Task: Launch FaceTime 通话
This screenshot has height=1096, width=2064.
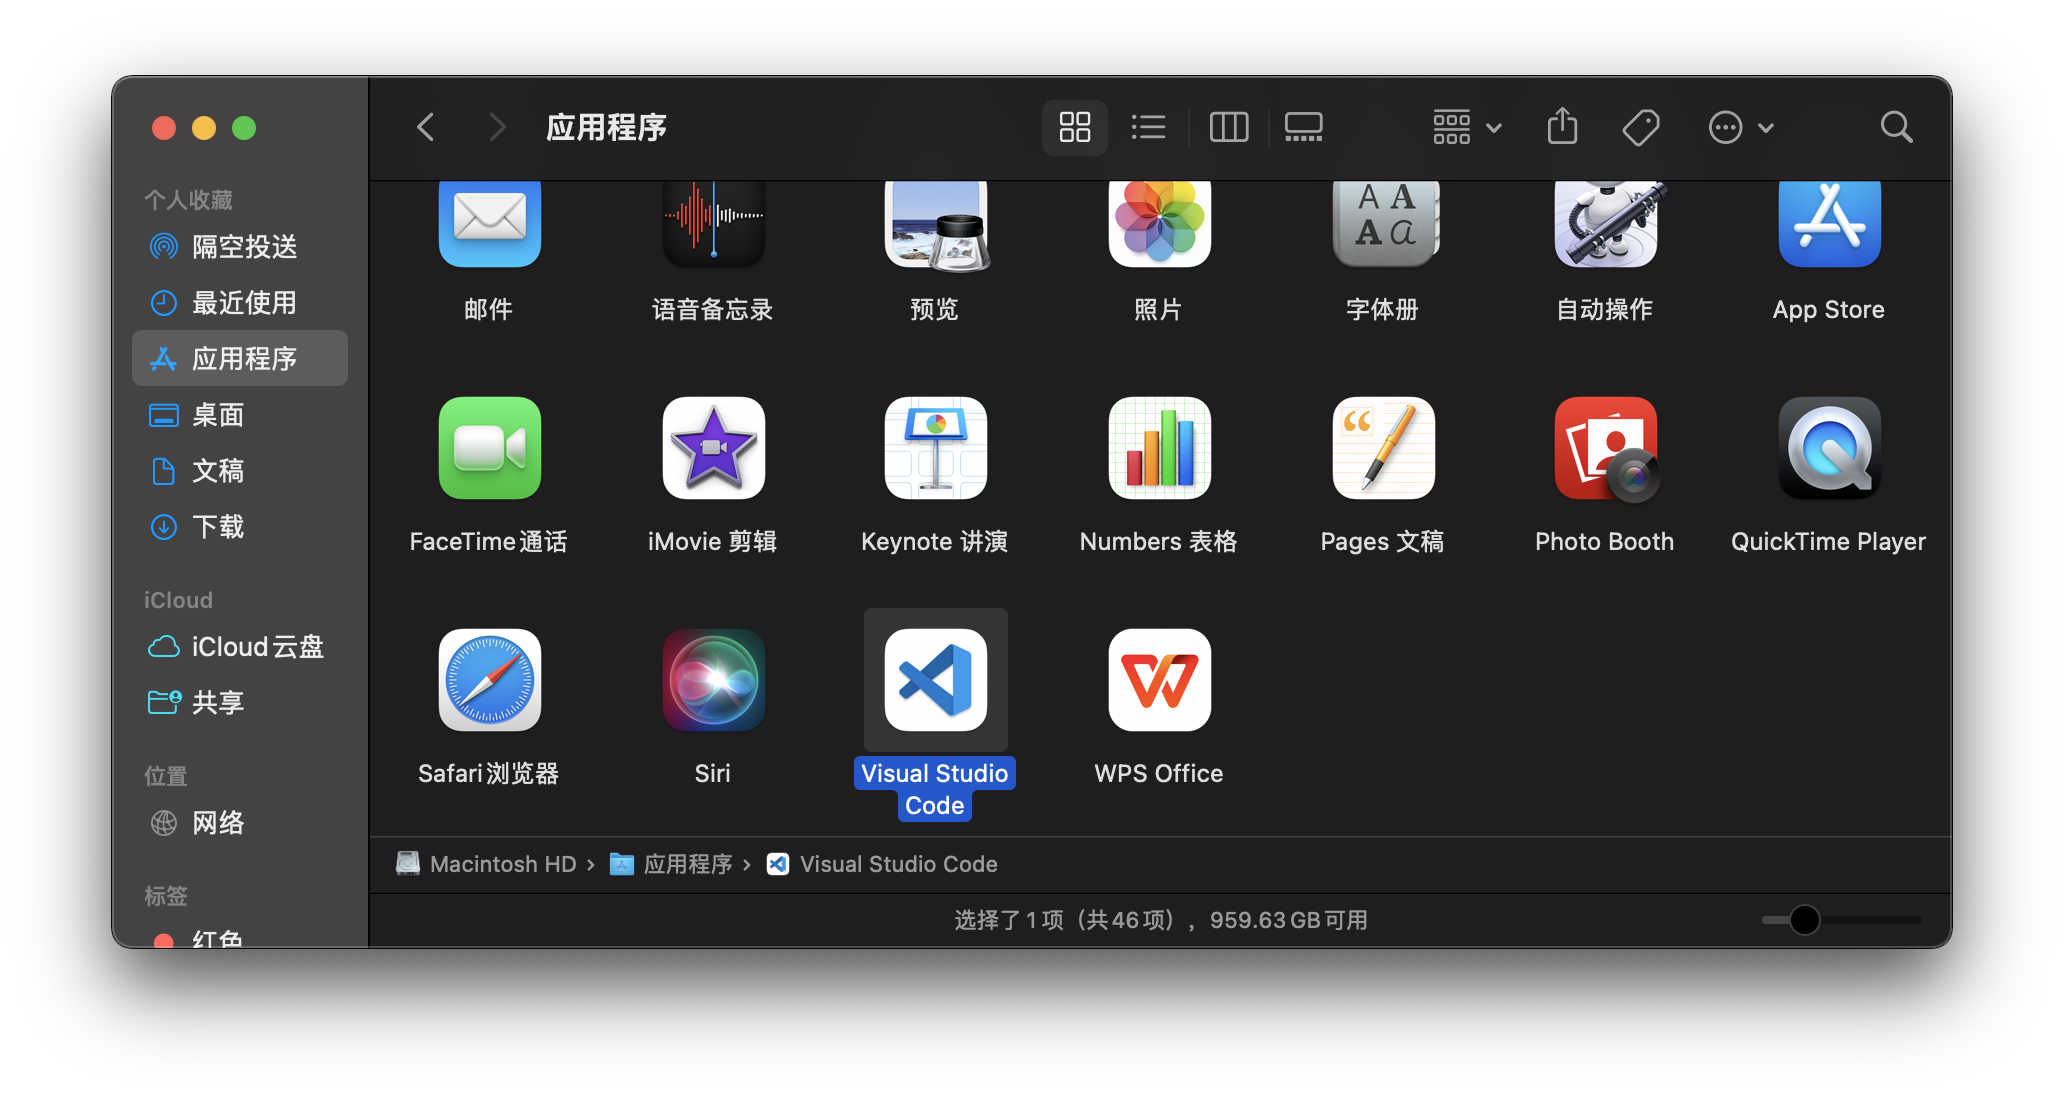Action: point(488,448)
